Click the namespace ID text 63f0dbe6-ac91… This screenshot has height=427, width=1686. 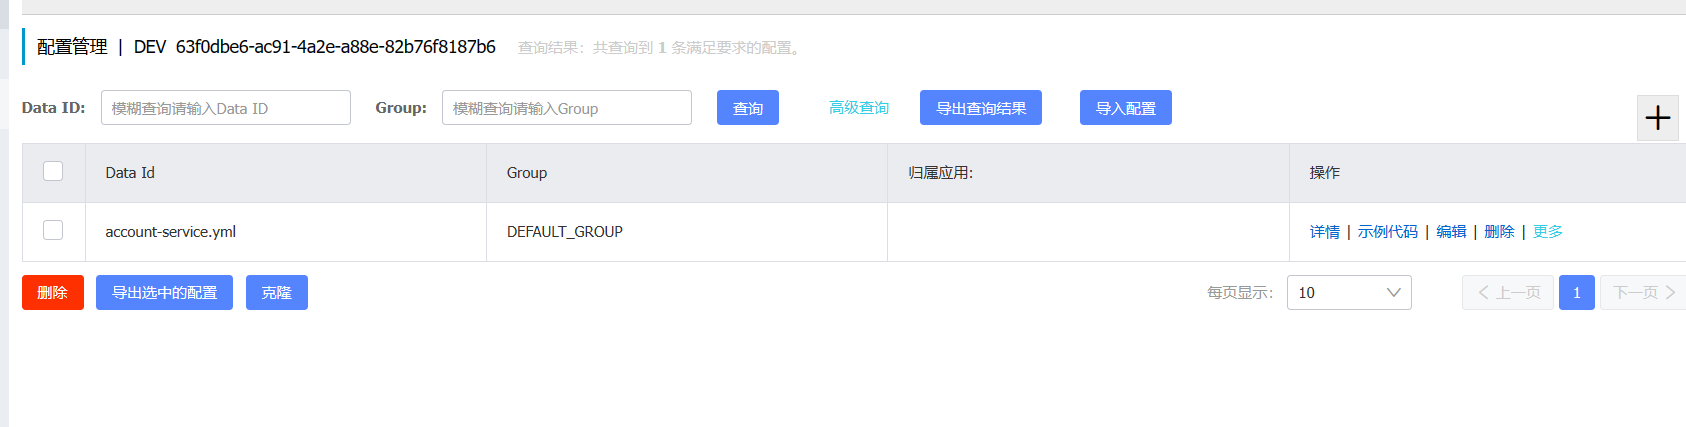click(336, 46)
